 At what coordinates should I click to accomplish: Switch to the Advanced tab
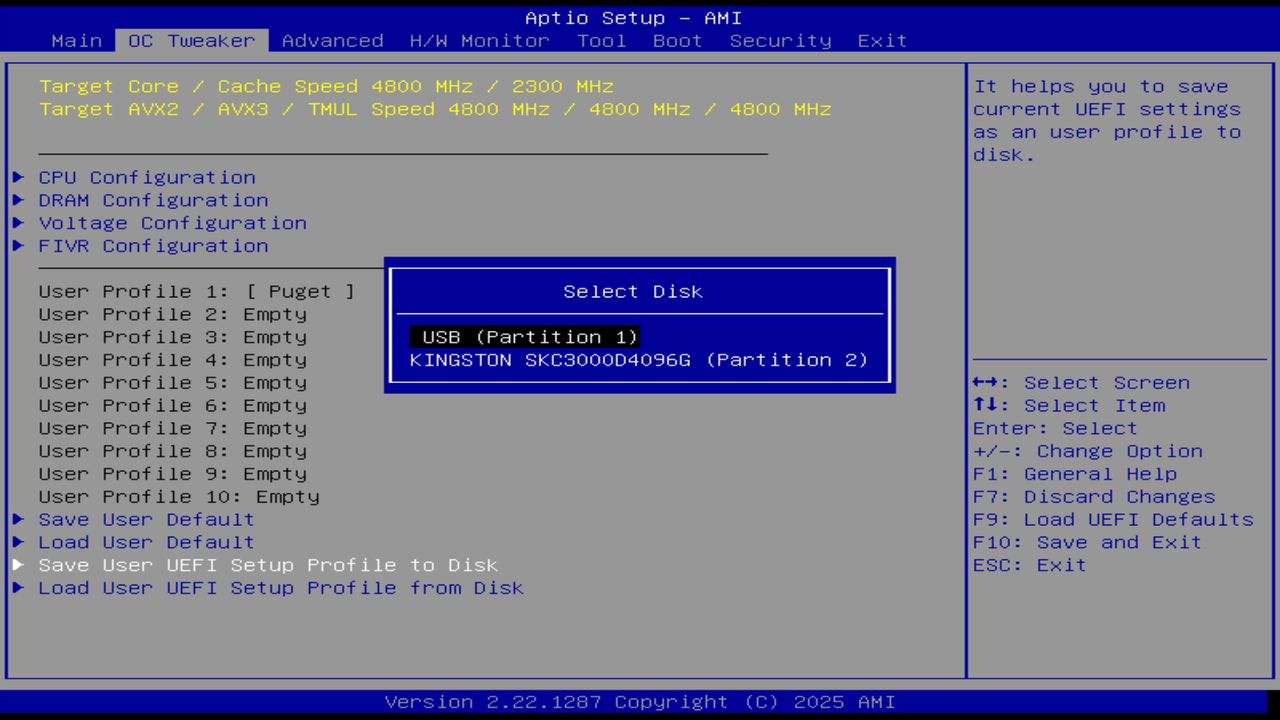coord(332,41)
